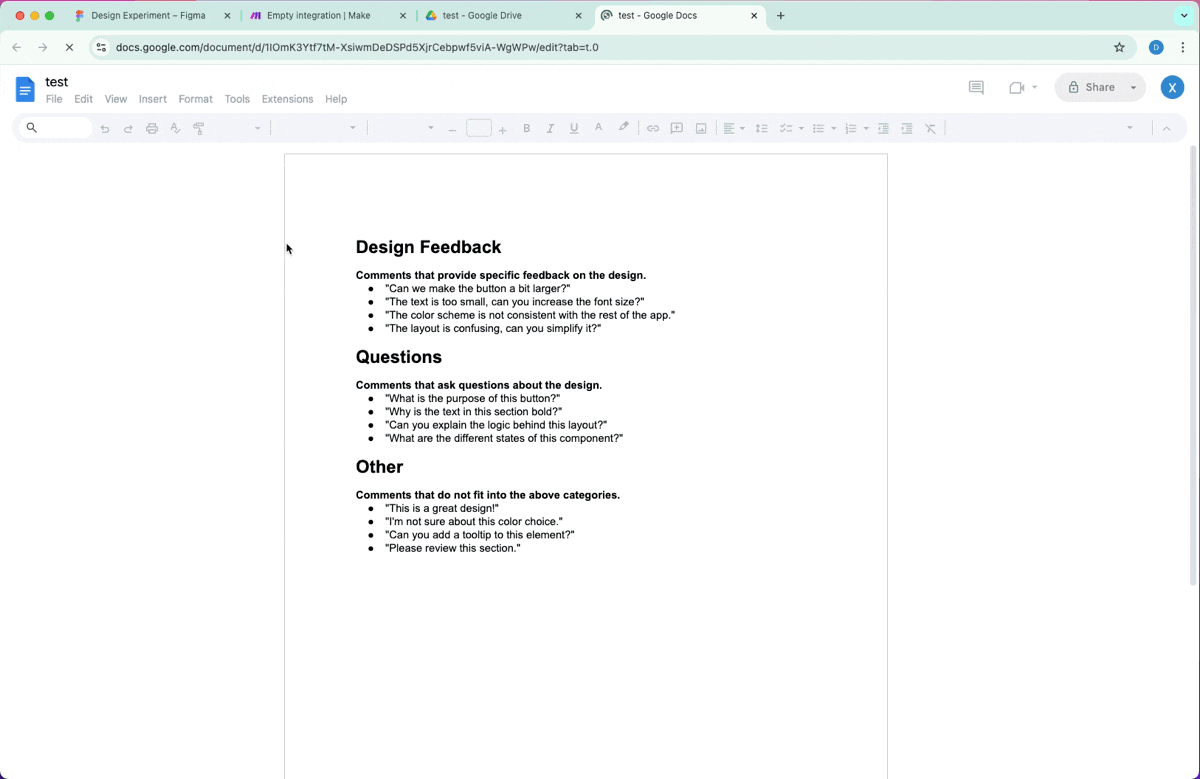The image size is (1200, 779).
Task: Open the text alignment dropdown
Action: (741, 128)
